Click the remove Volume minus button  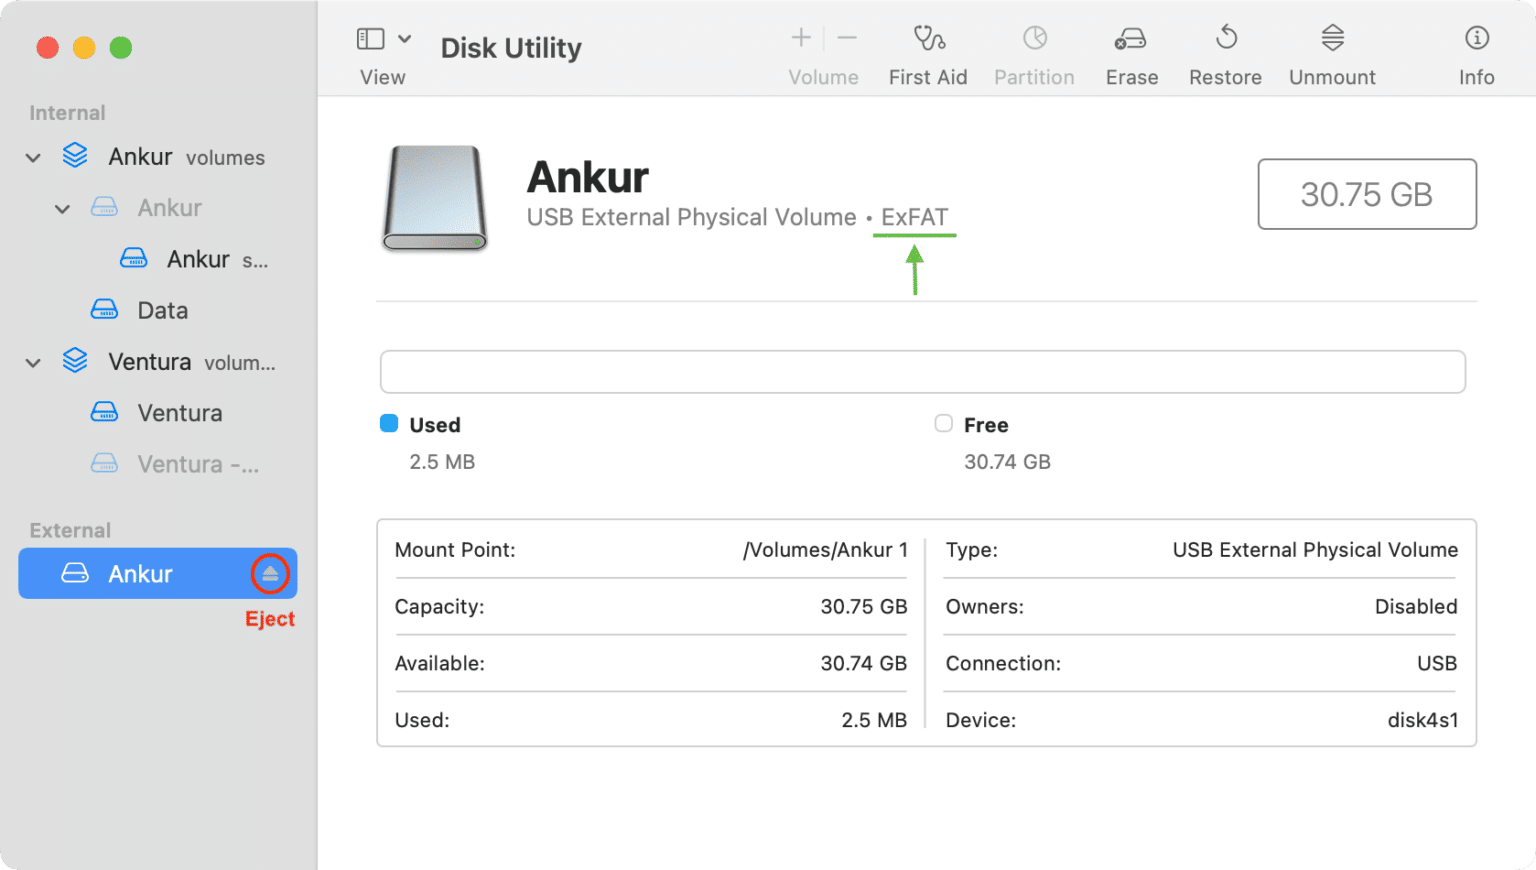[x=847, y=38]
